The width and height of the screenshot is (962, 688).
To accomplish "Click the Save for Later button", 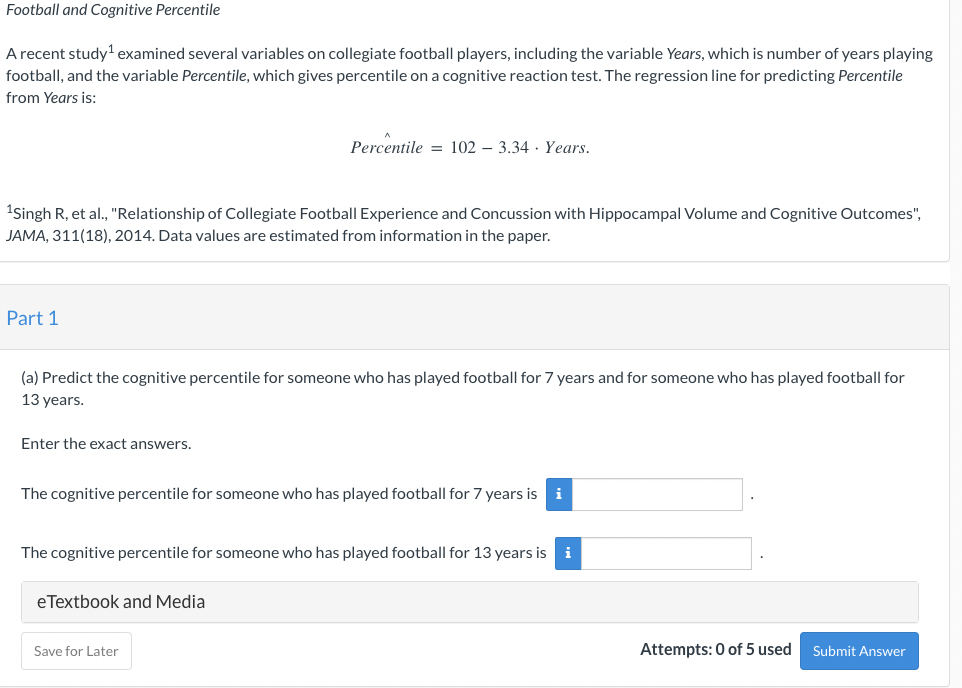I will pyautogui.click(x=76, y=651).
